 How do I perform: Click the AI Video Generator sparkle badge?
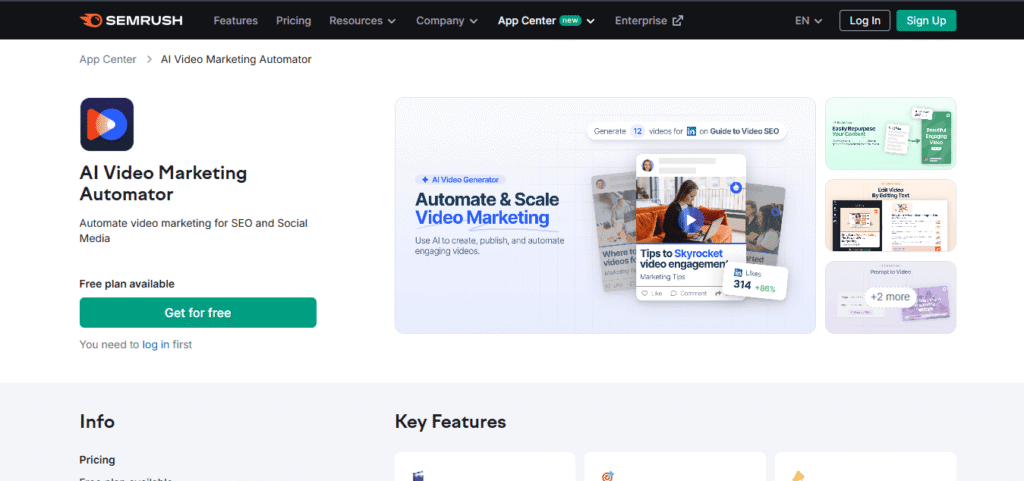click(460, 179)
